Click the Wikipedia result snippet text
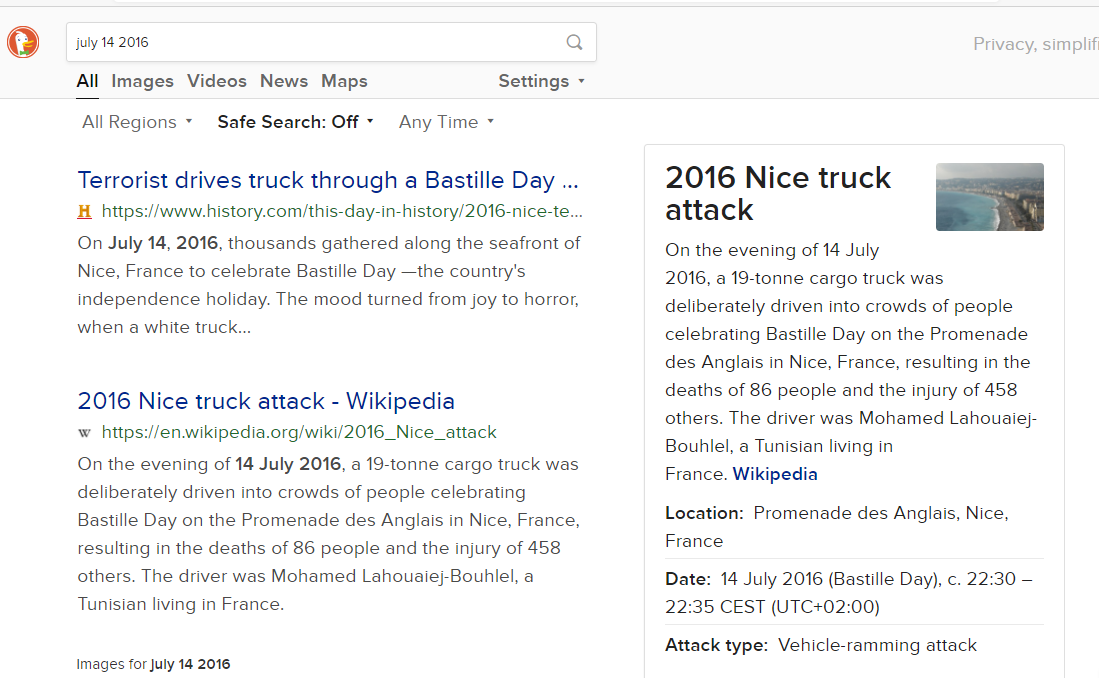Image resolution: width=1099 pixels, height=678 pixels. 329,534
